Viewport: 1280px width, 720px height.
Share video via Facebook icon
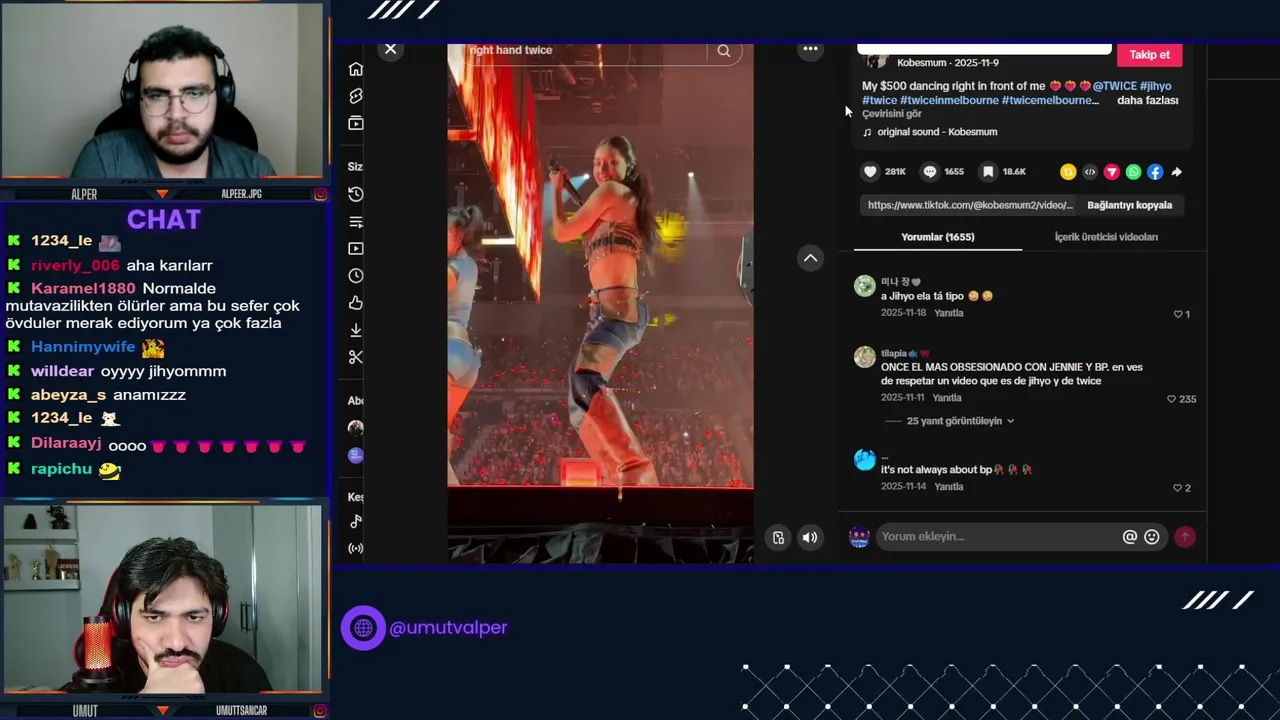1155,172
